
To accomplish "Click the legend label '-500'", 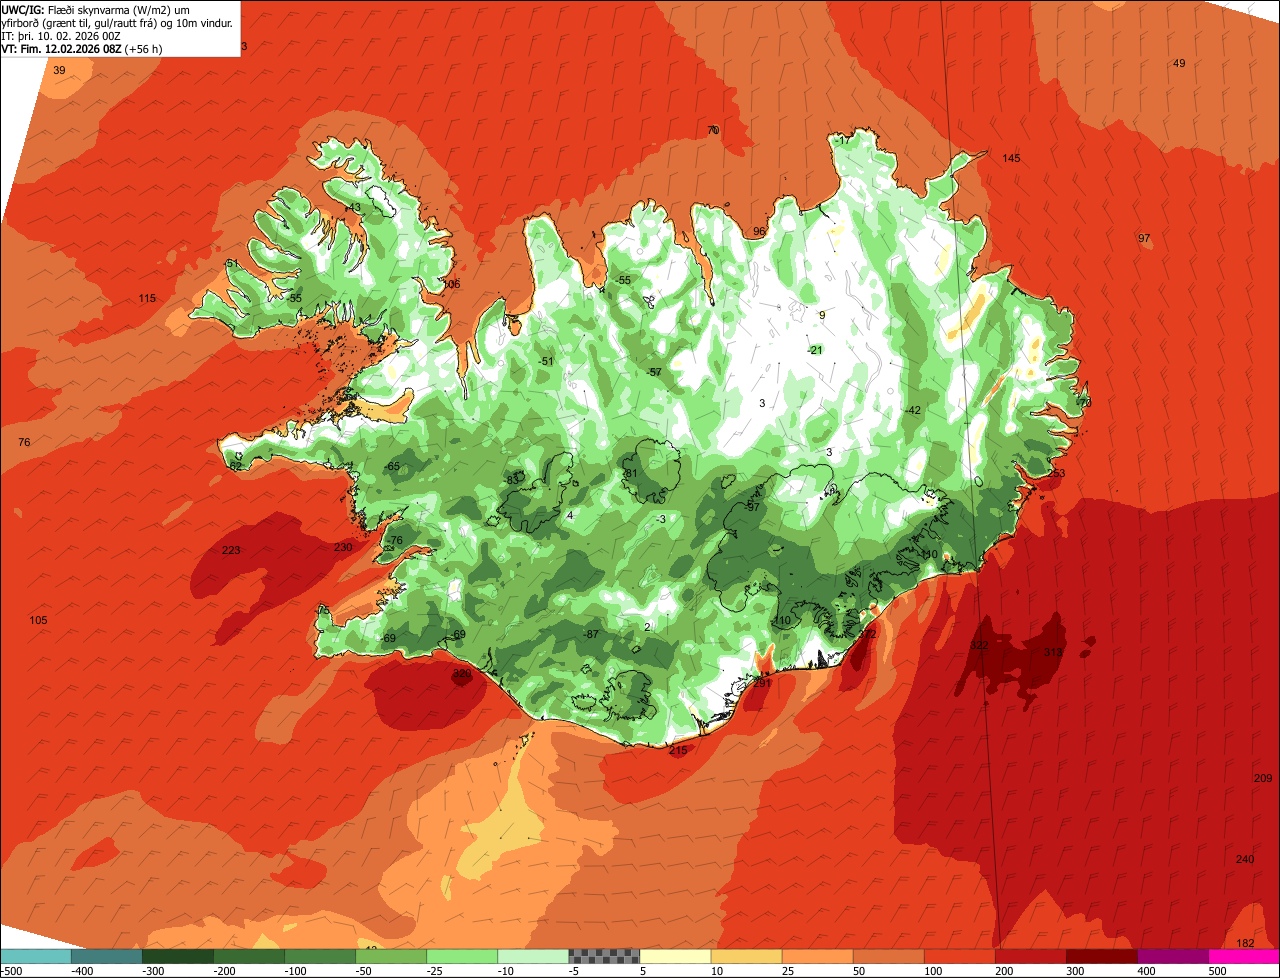I will coord(13,970).
